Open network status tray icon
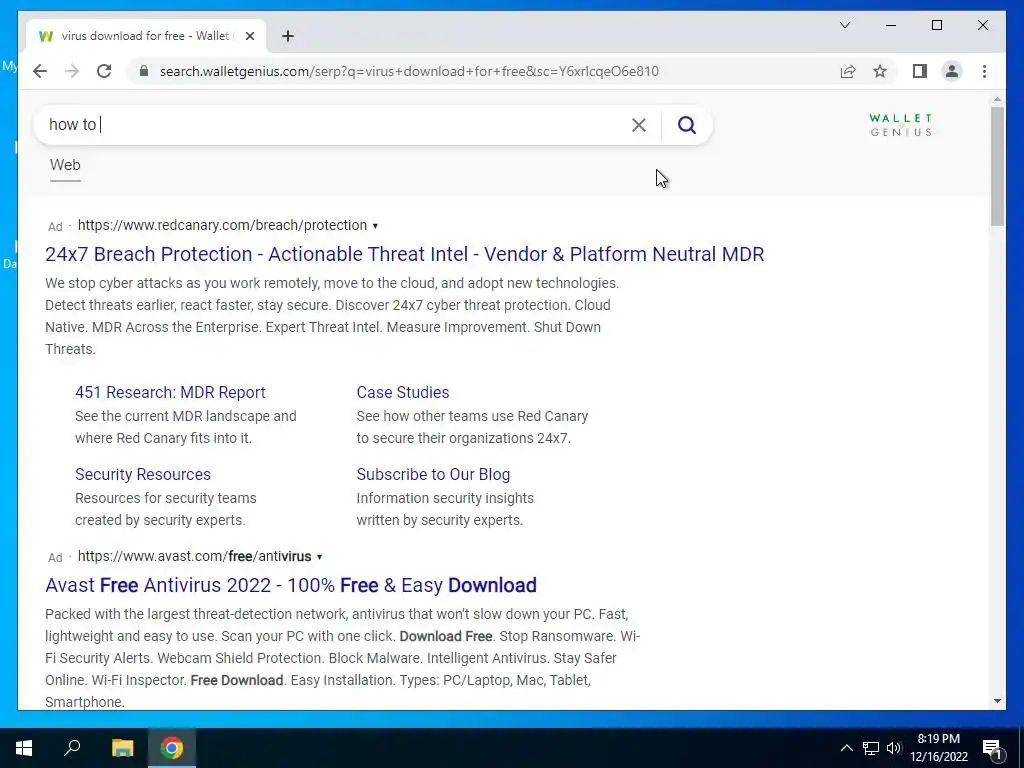Screen dimensions: 1024x768 (x=871, y=748)
